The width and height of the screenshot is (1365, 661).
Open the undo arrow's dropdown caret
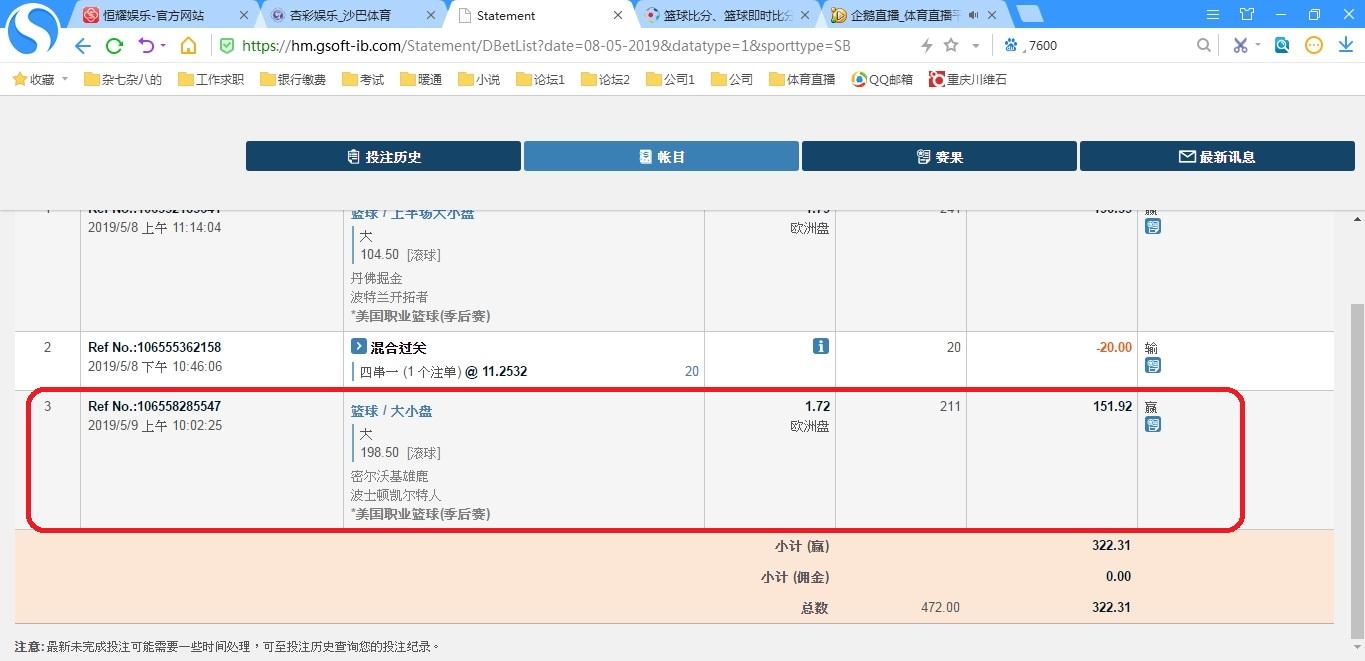coord(163,46)
